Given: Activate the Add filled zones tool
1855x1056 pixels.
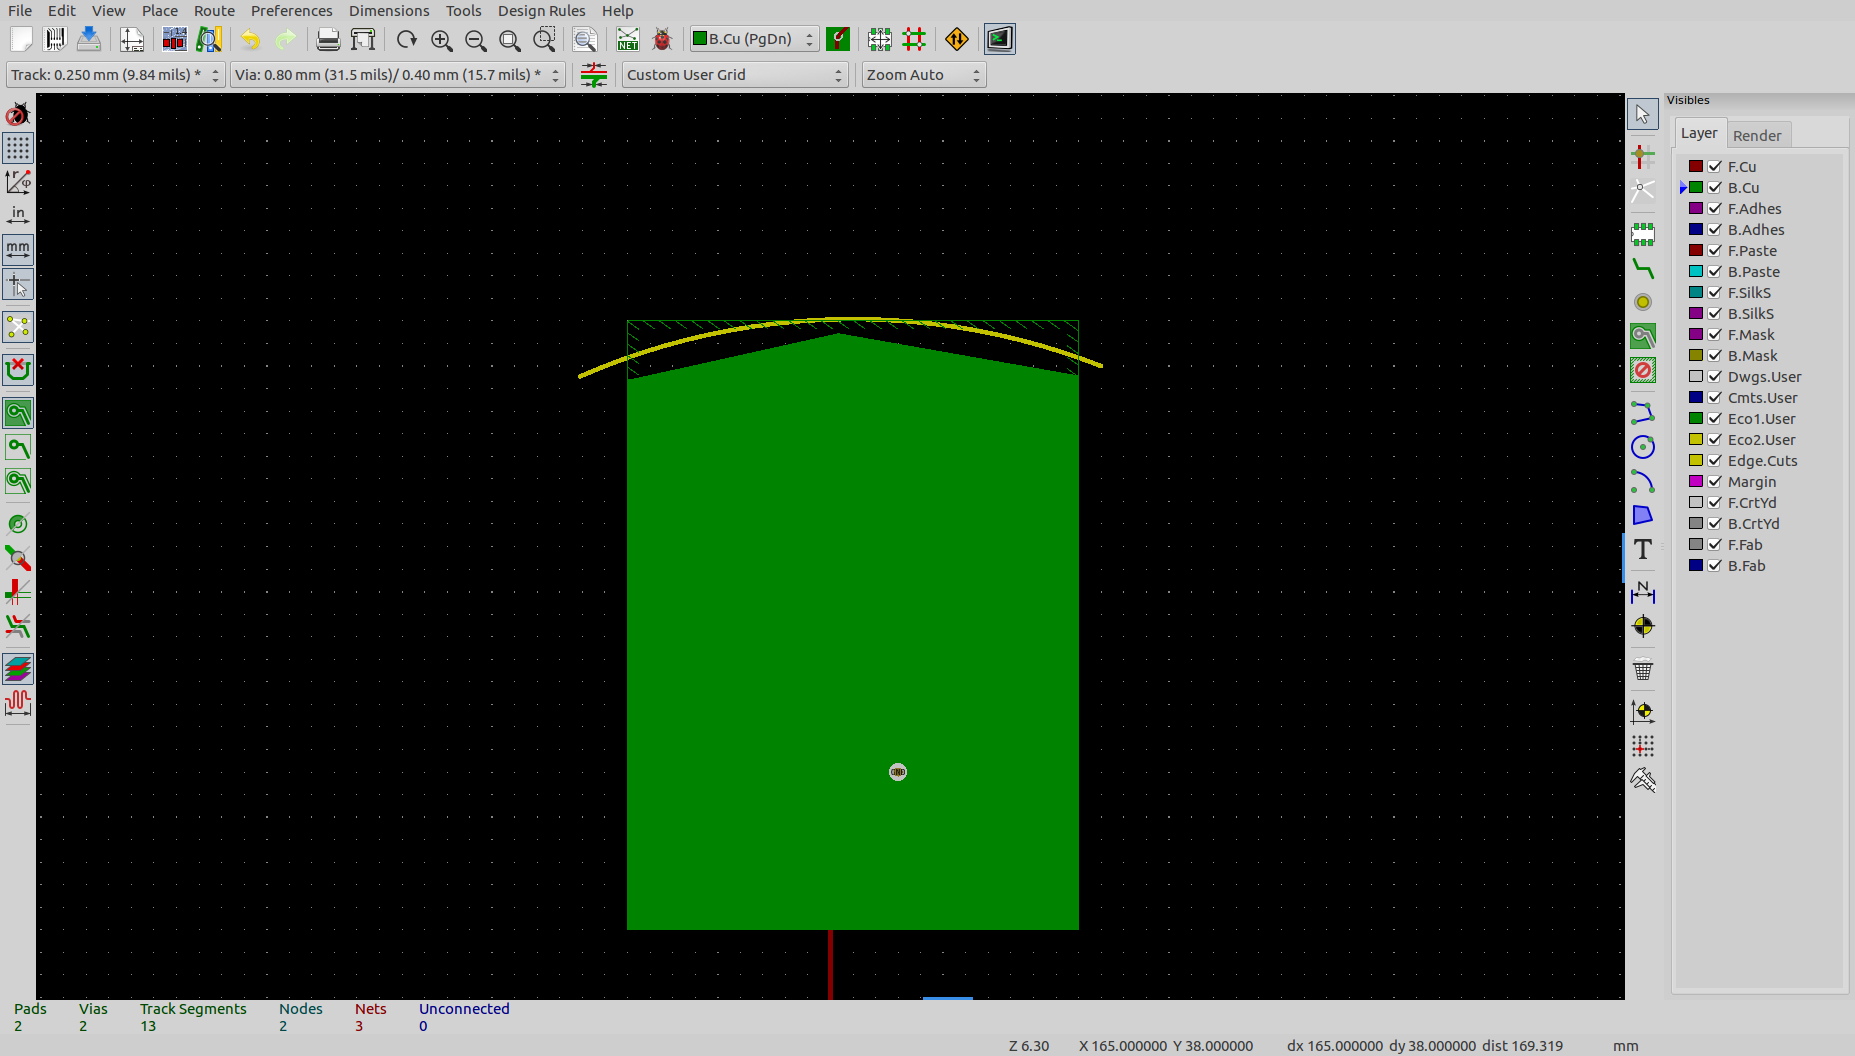Looking at the screenshot, I should pos(1642,337).
